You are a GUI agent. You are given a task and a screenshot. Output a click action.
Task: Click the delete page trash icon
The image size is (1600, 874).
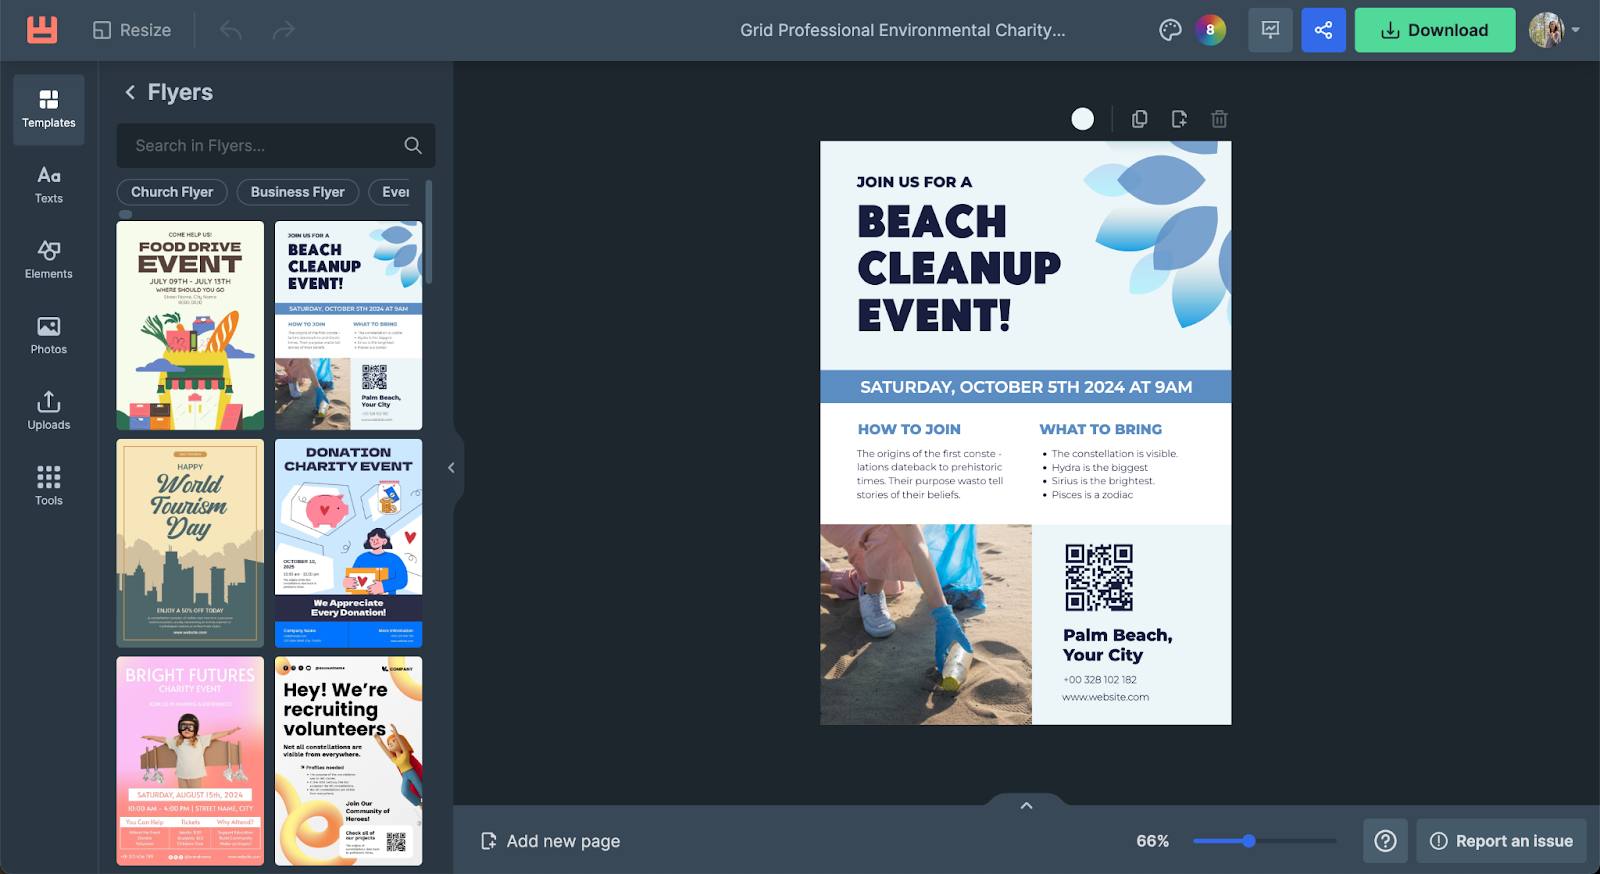click(x=1219, y=119)
